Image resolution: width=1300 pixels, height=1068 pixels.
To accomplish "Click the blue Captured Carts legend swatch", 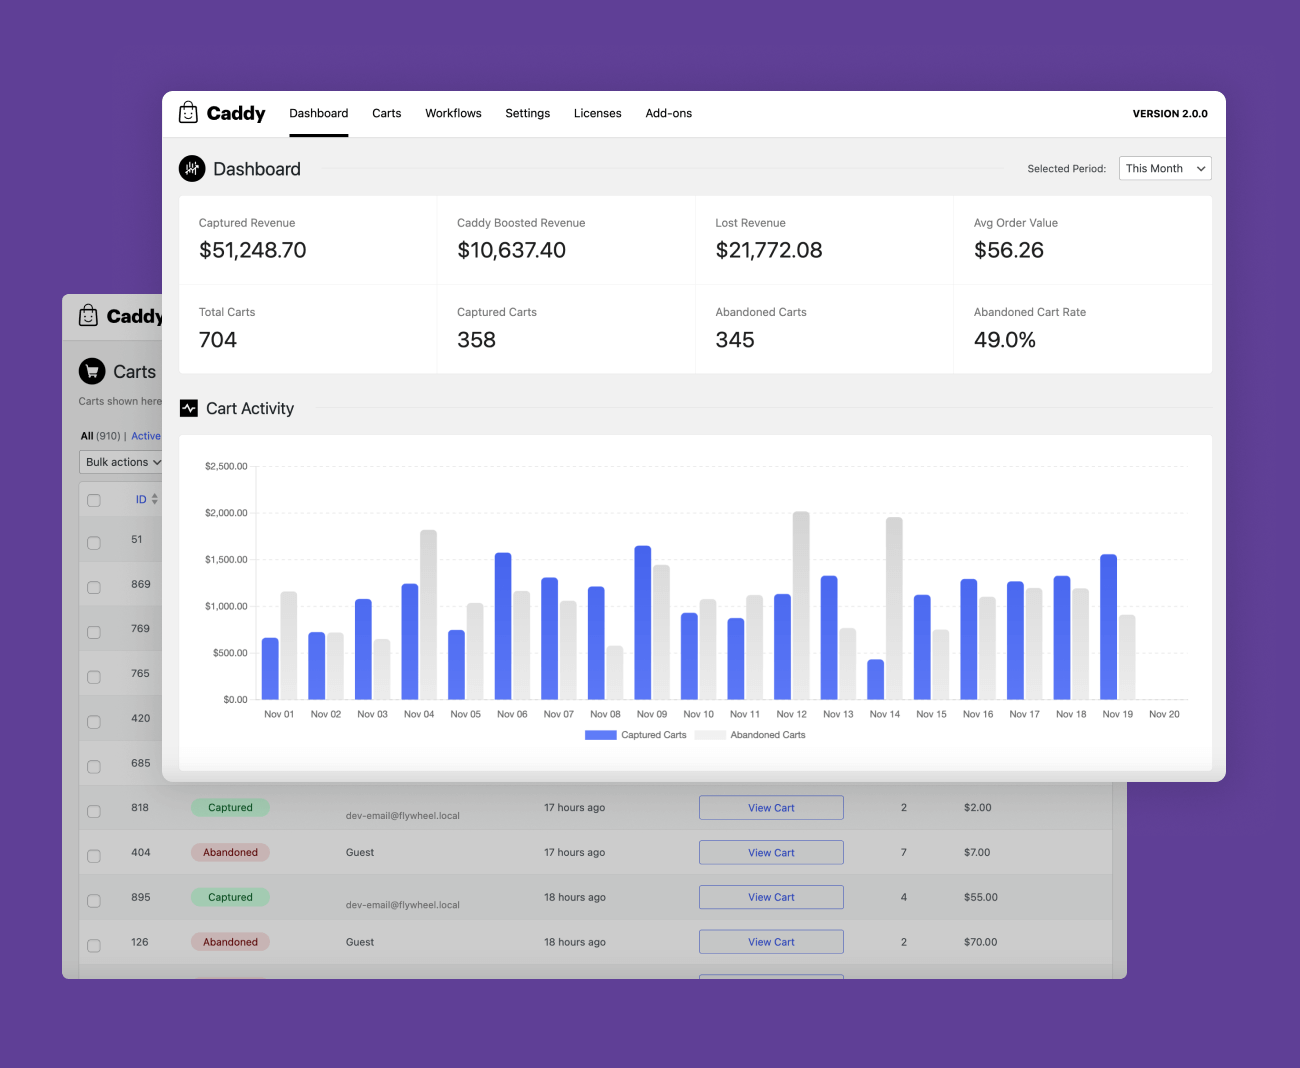I will pyautogui.click(x=600, y=735).
